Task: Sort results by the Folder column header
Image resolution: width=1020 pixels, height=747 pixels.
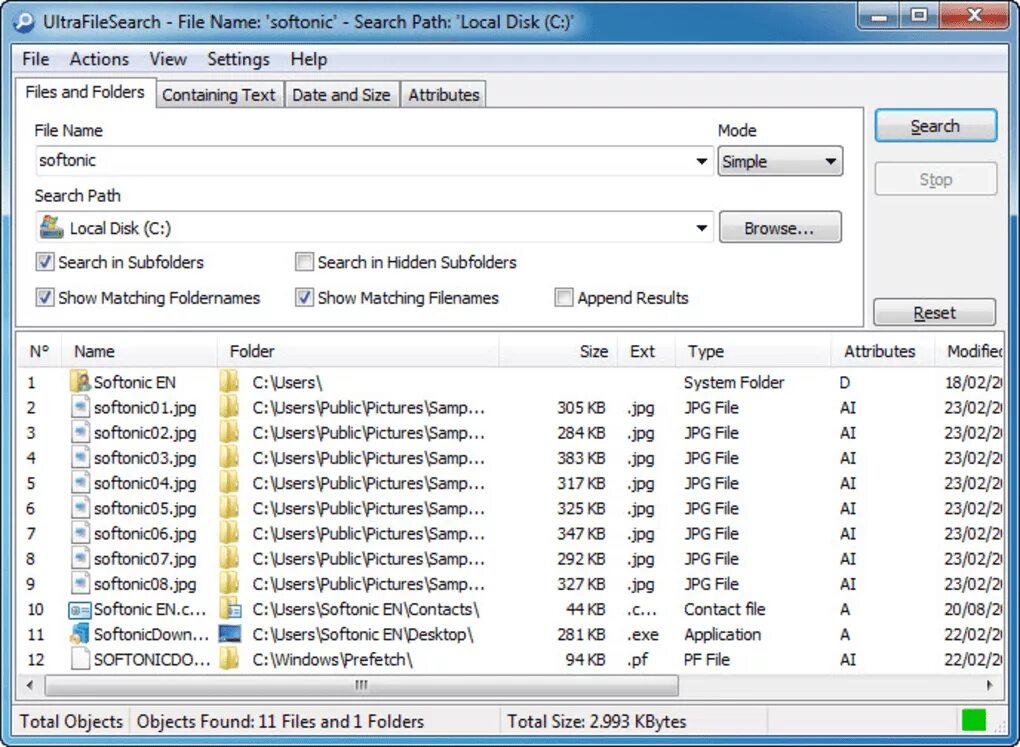Action: [x=358, y=351]
